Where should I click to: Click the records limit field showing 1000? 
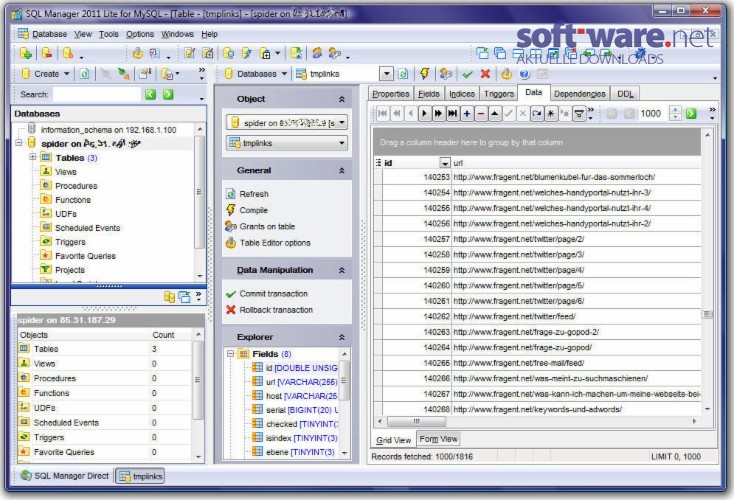tap(653, 113)
